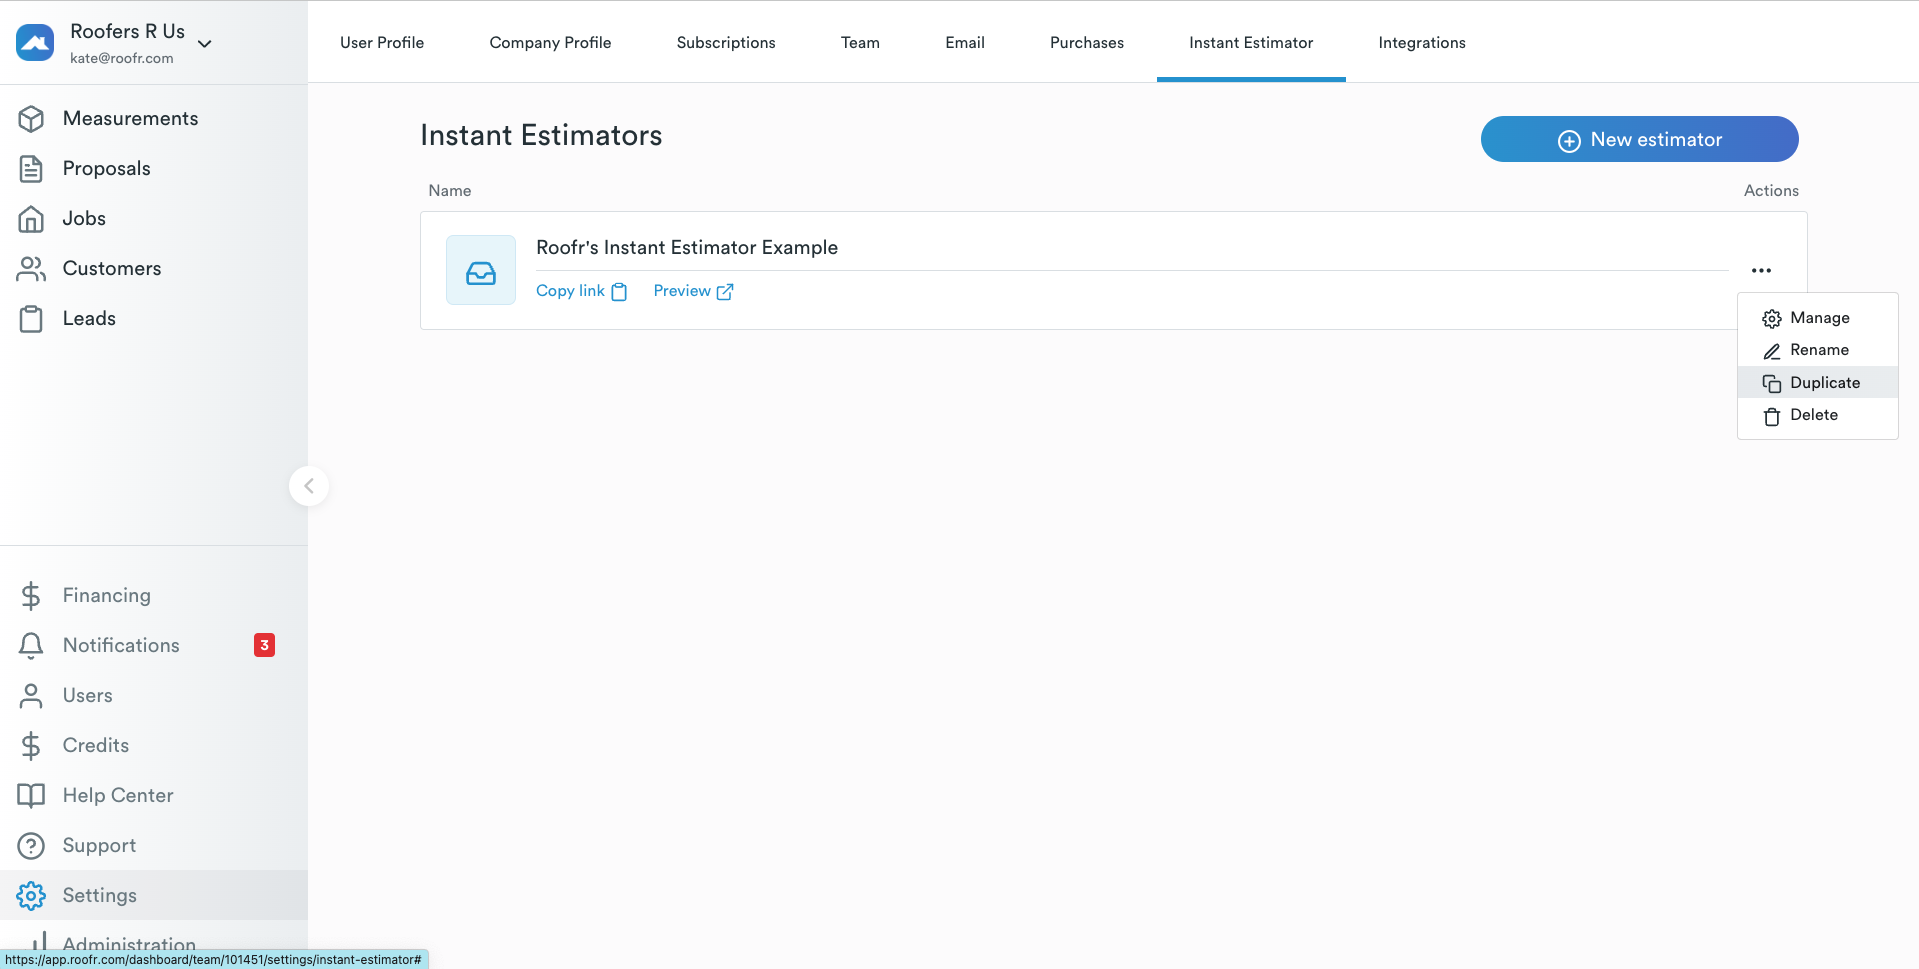Click the Financing dollar icon

31,596
